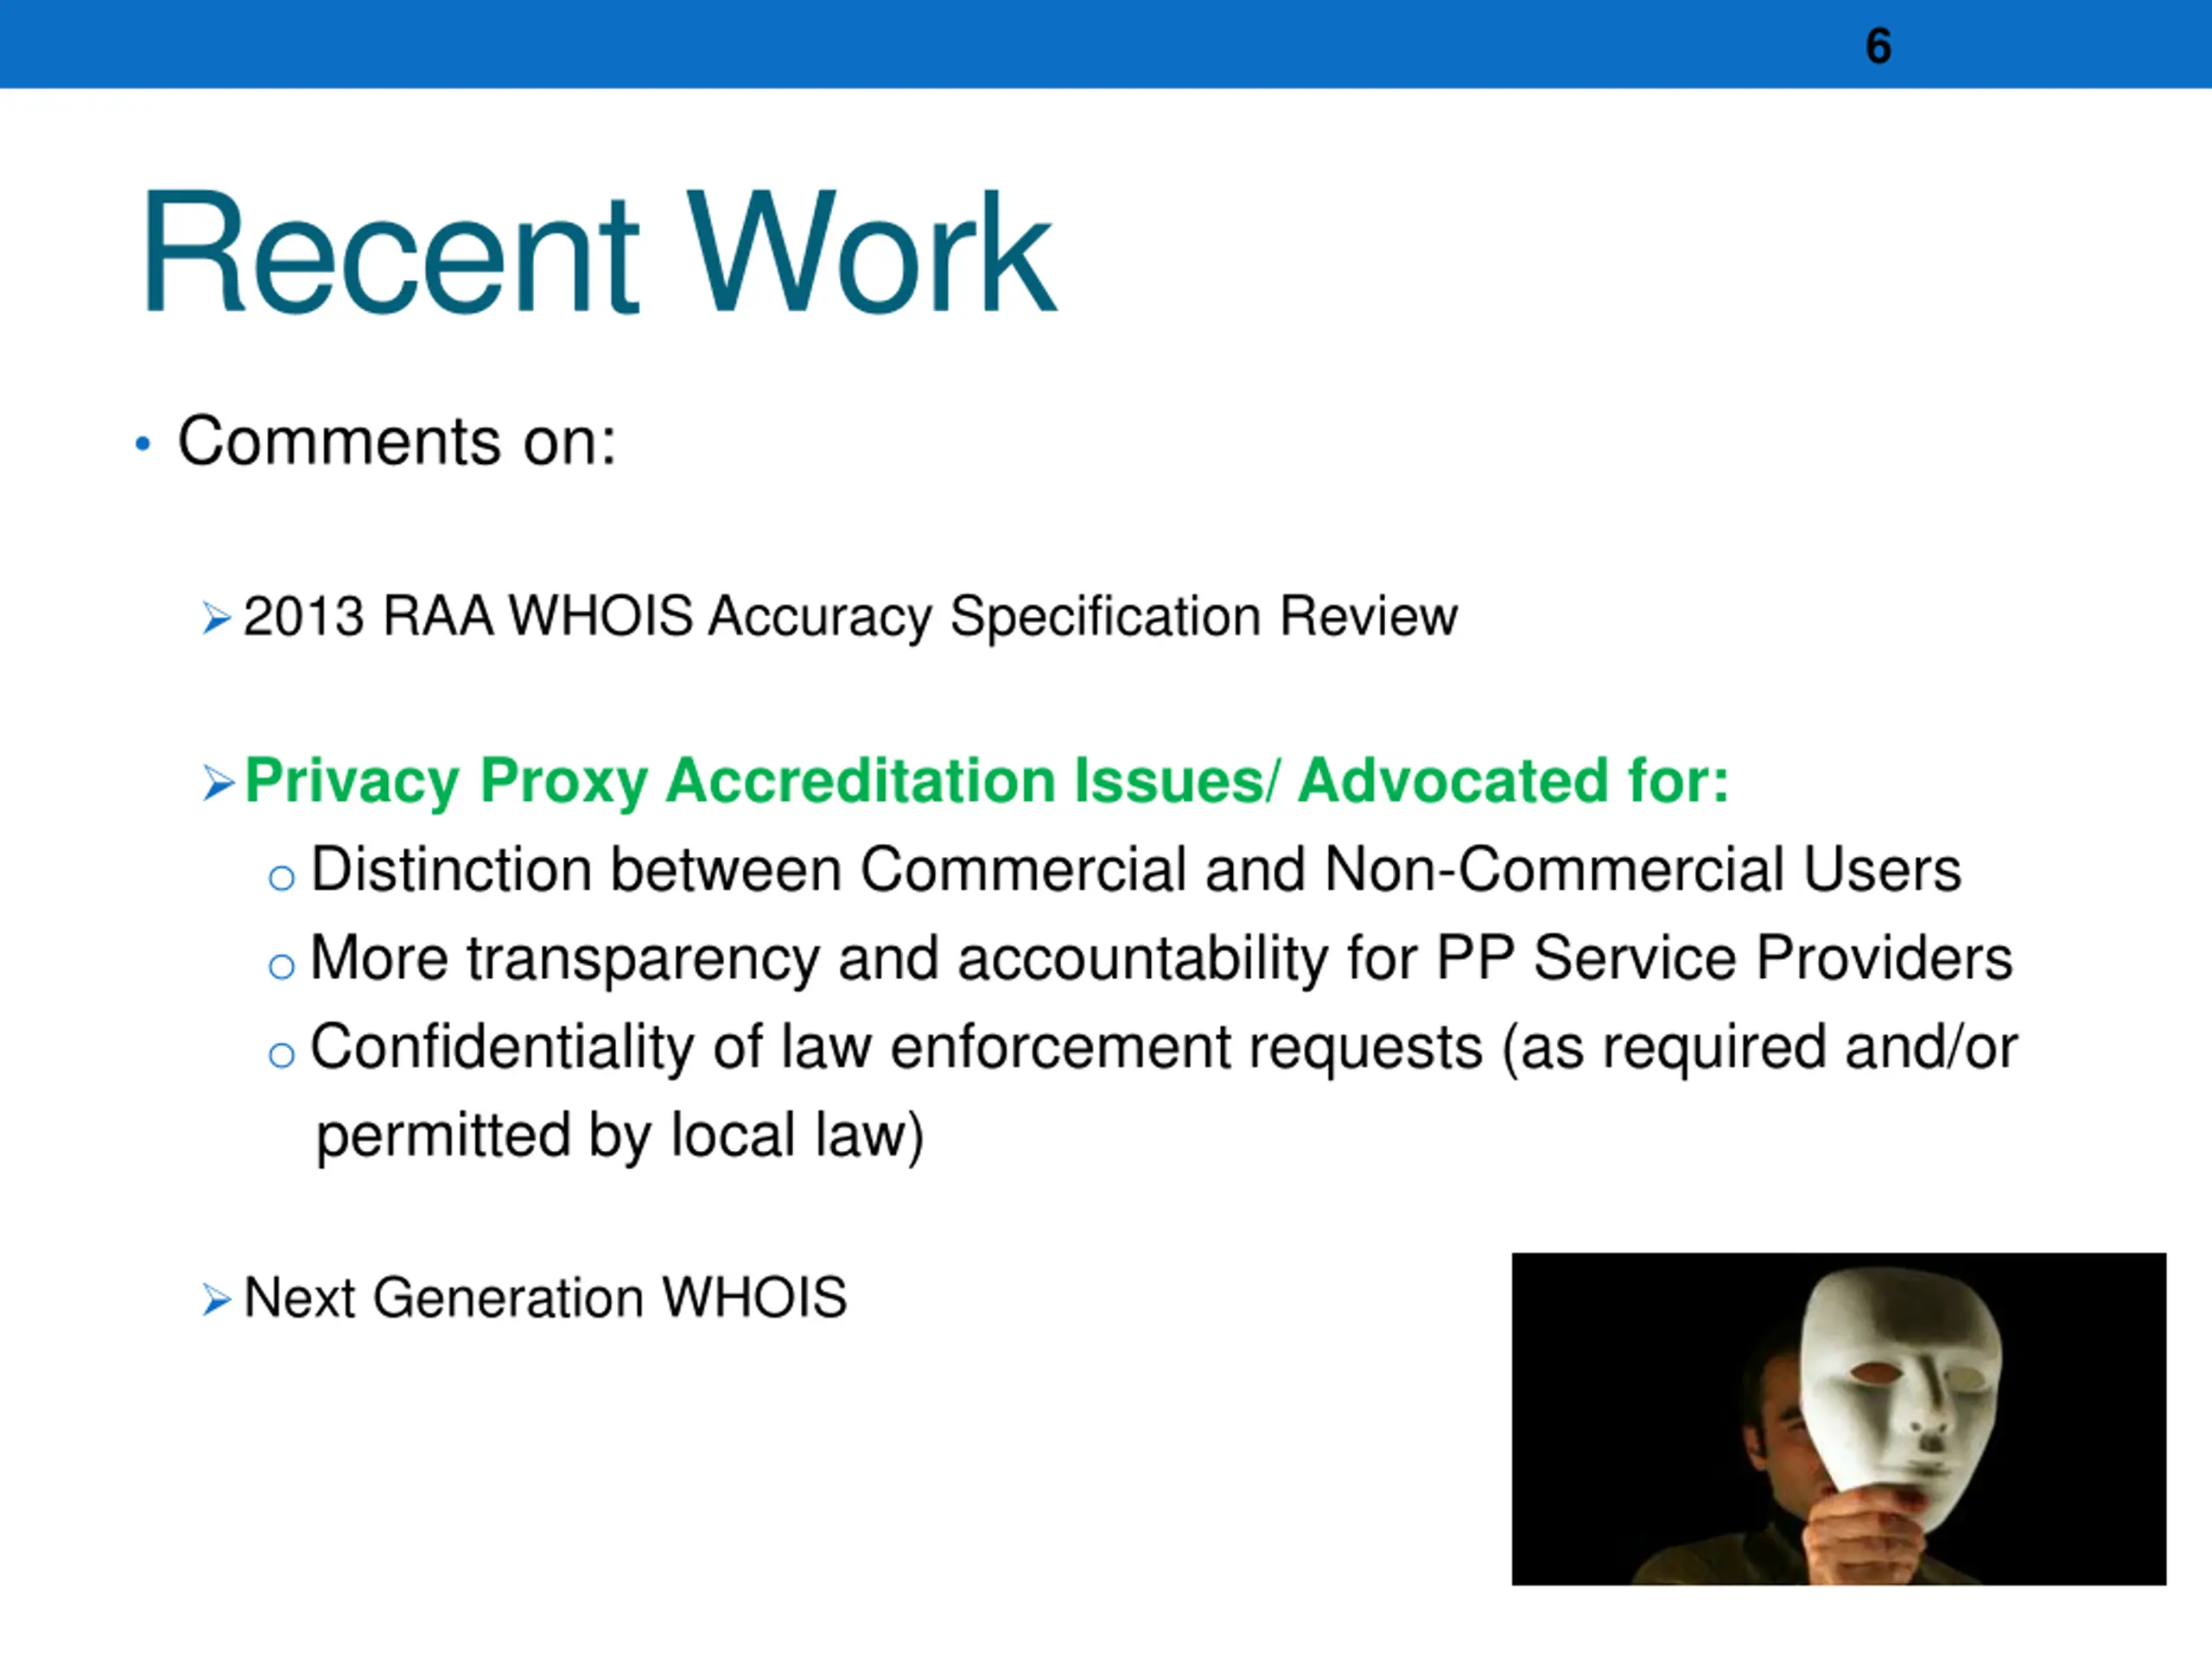This screenshot has height=1659, width=2212.
Task: Select Distinction between Commercial and Non-Commercial Users
Action: pos(1136,869)
